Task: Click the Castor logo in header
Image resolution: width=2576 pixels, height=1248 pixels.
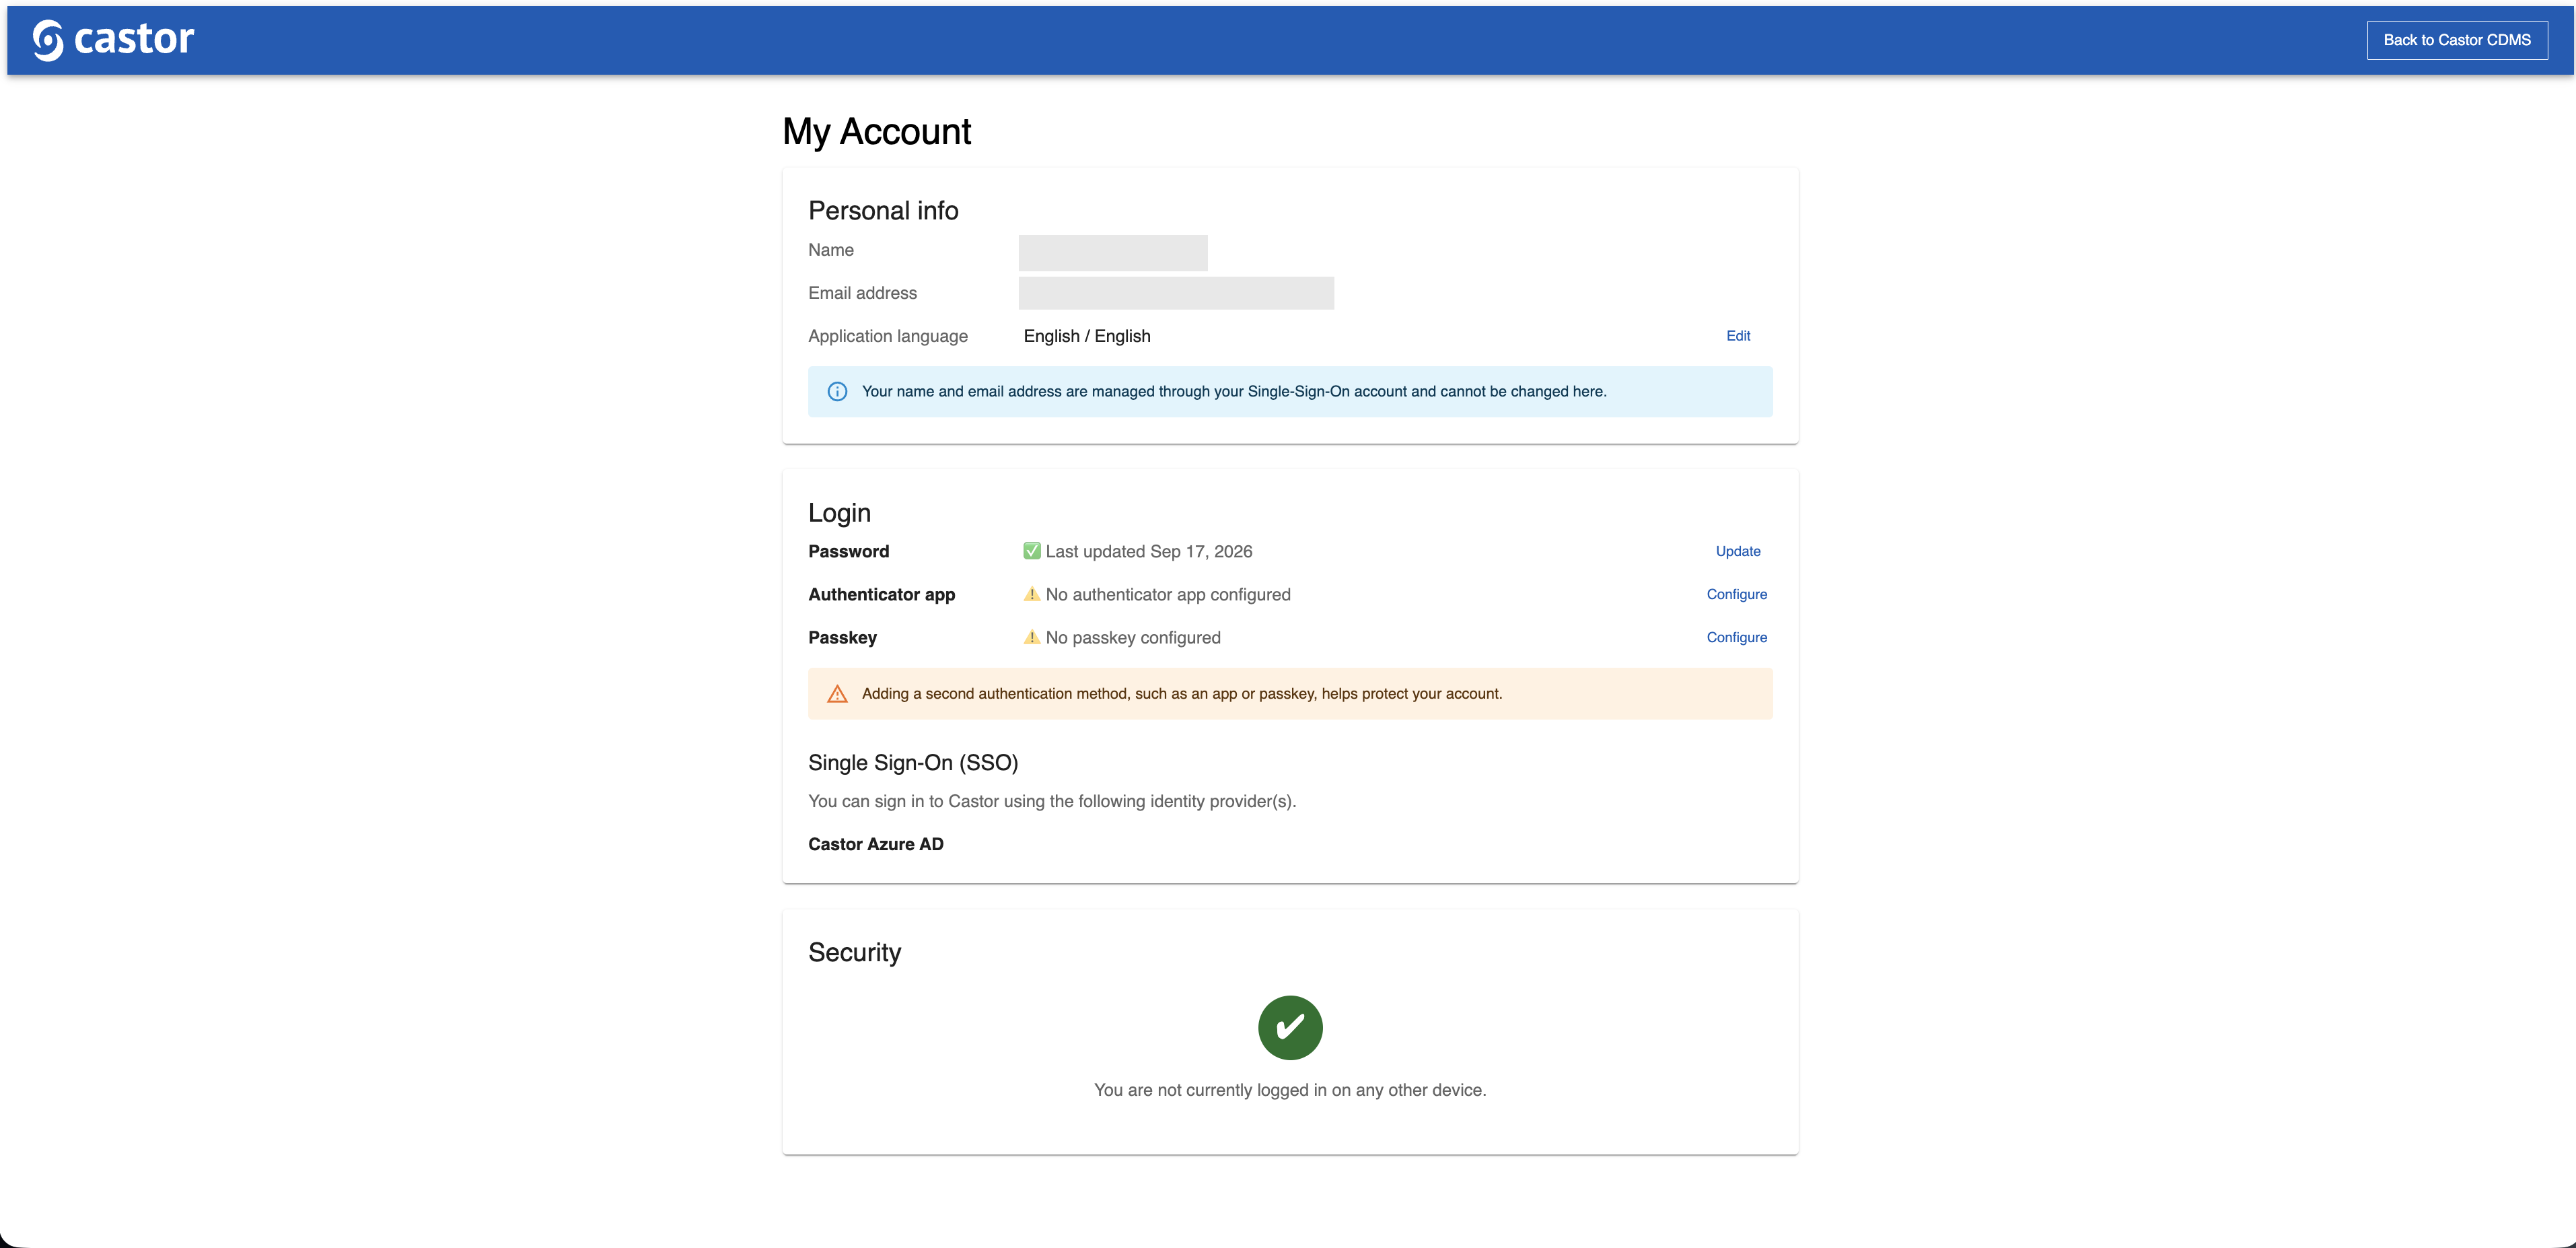Action: [113, 40]
